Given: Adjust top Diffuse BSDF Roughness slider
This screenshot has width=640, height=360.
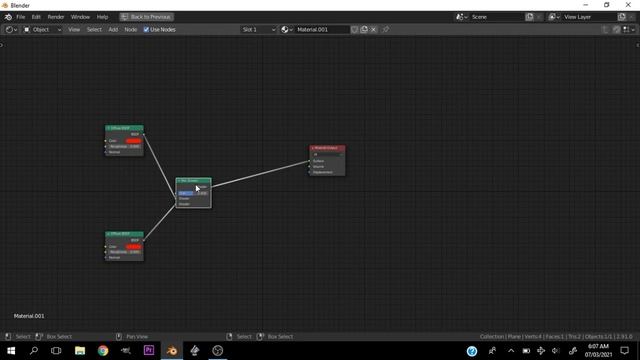Looking at the screenshot, I should pyautogui.click(x=124, y=147).
